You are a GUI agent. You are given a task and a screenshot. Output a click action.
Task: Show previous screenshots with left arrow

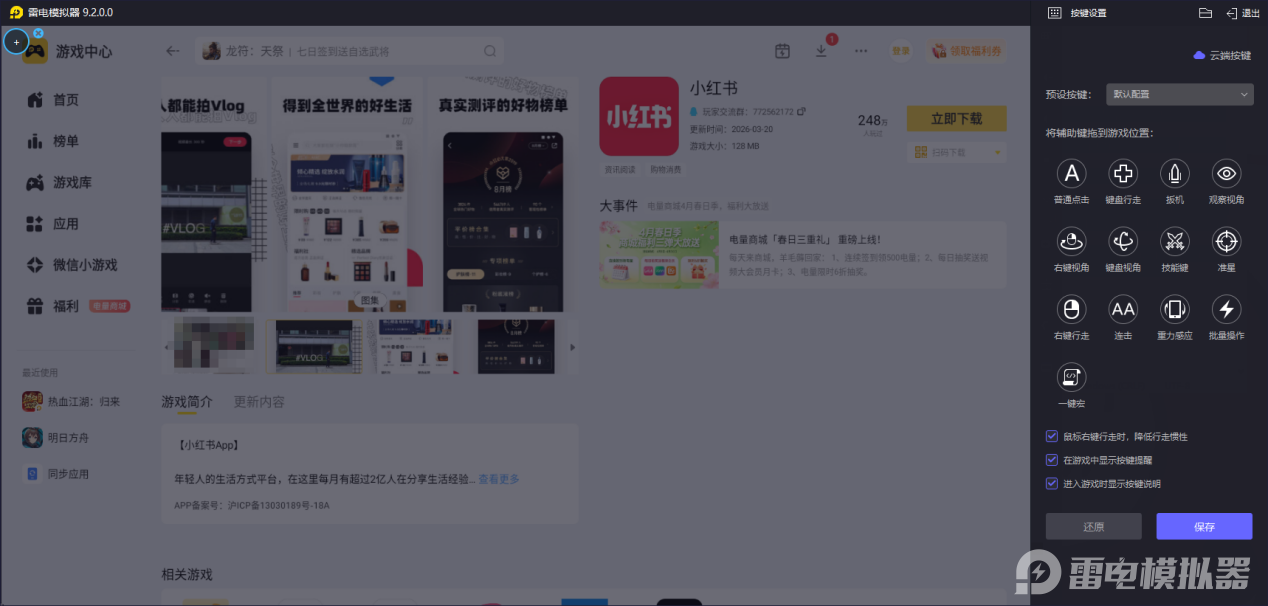[x=167, y=347]
